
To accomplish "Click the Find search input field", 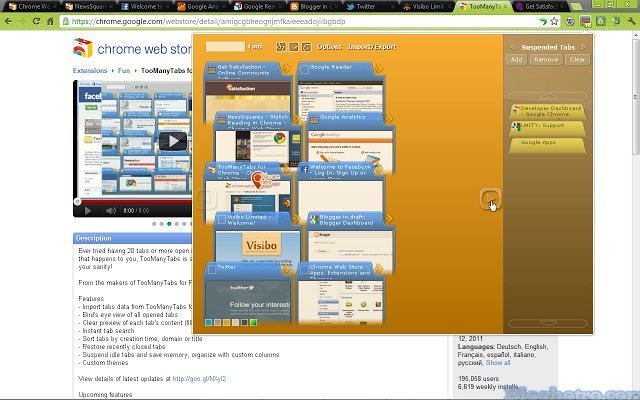I will (x=225, y=47).
